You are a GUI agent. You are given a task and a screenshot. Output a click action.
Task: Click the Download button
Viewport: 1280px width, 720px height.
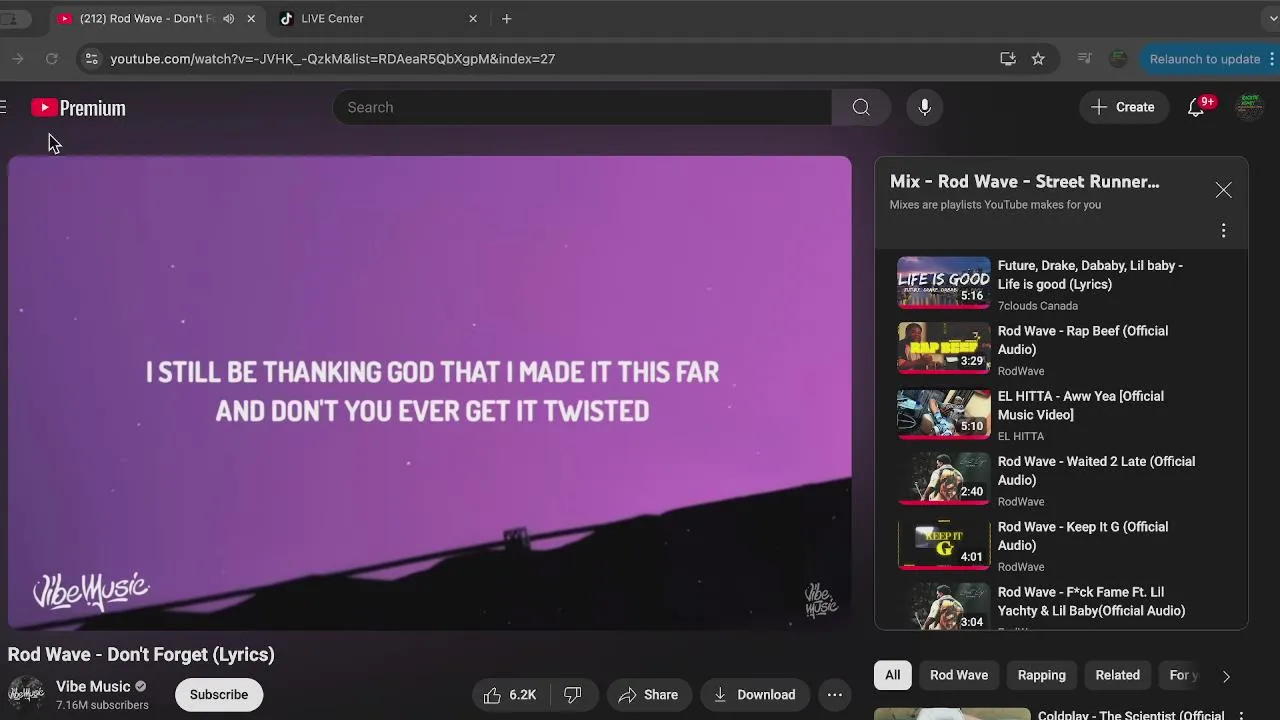coord(754,695)
